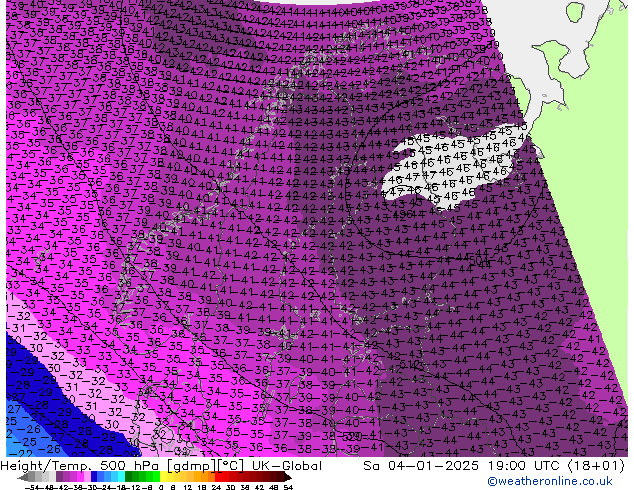Click the 'Sa 04-01-2025' date text

pos(421,466)
